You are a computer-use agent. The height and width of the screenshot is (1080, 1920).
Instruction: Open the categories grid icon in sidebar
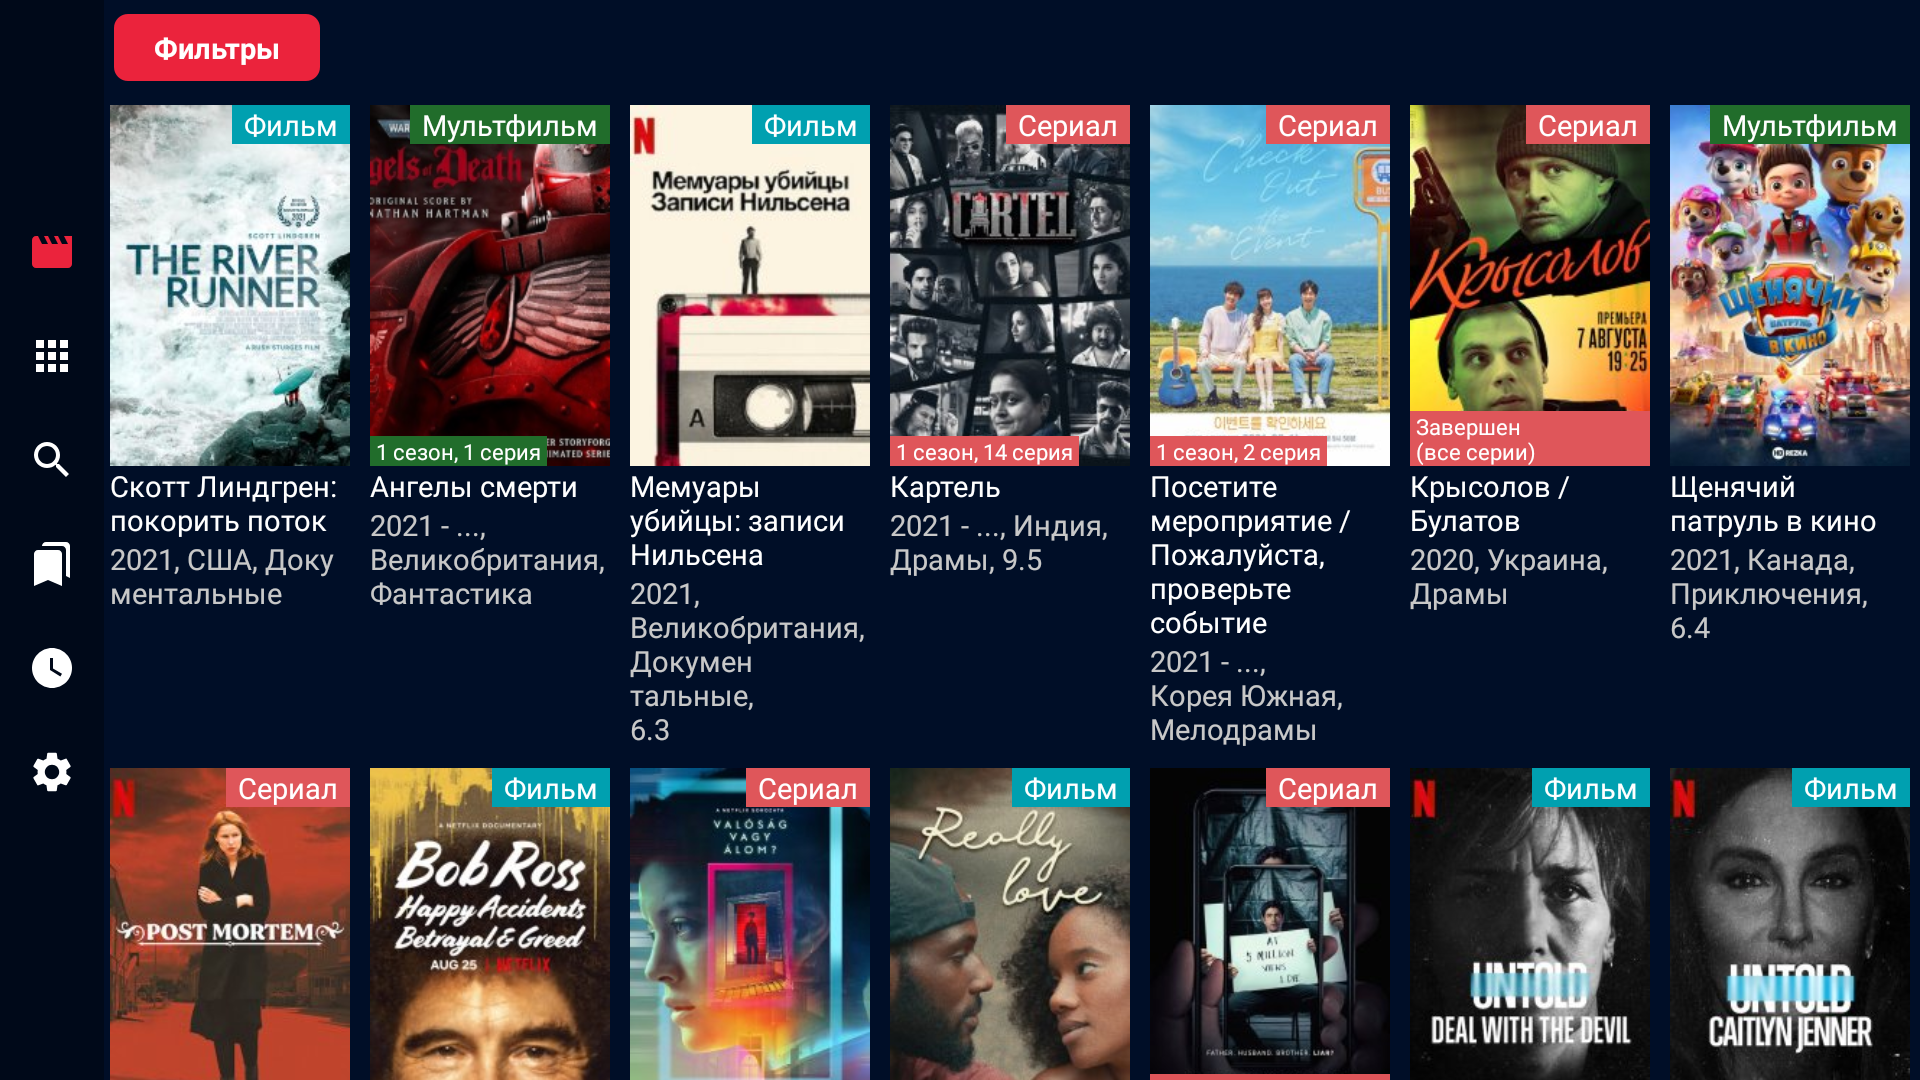[52, 356]
